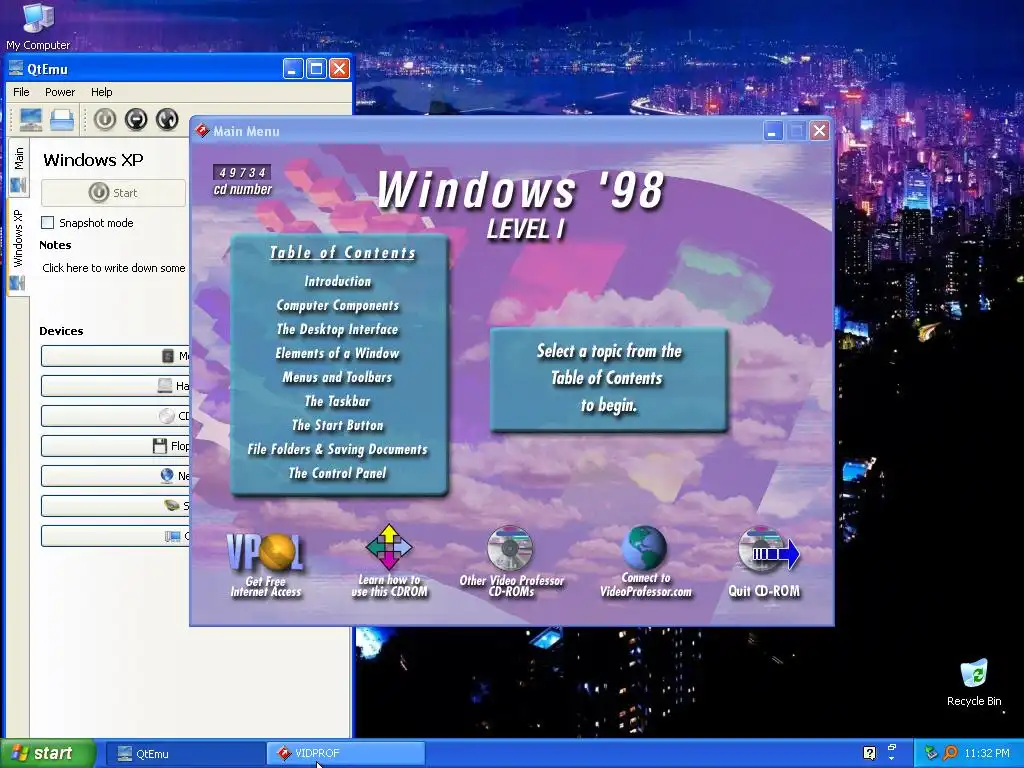Open the Computer Components topic
This screenshot has height=768, width=1024.
pos(338,306)
